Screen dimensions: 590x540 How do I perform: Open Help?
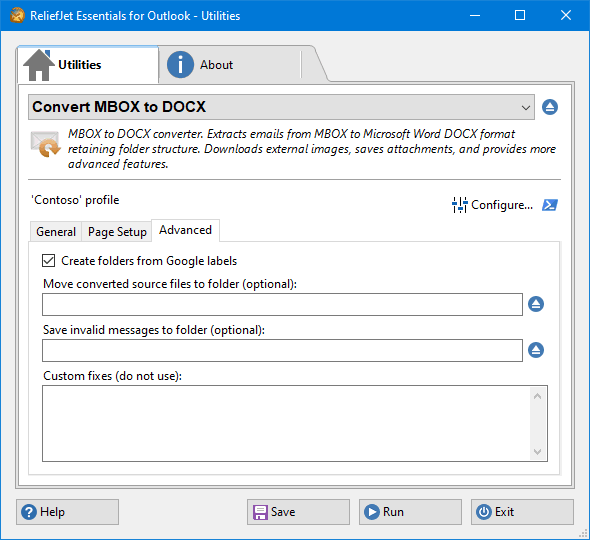click(x=67, y=512)
